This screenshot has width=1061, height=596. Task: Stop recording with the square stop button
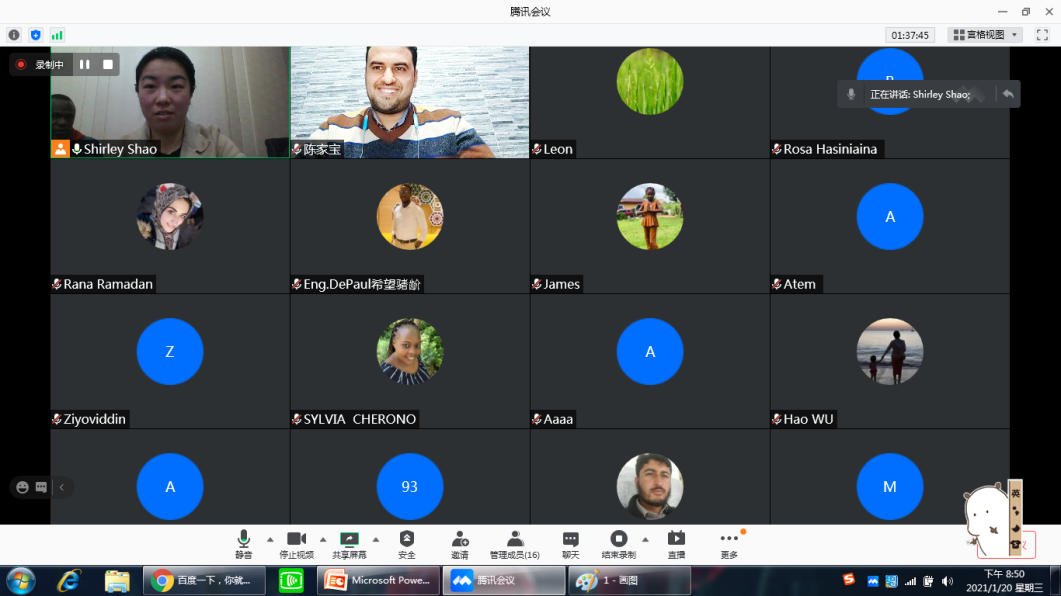(x=108, y=64)
